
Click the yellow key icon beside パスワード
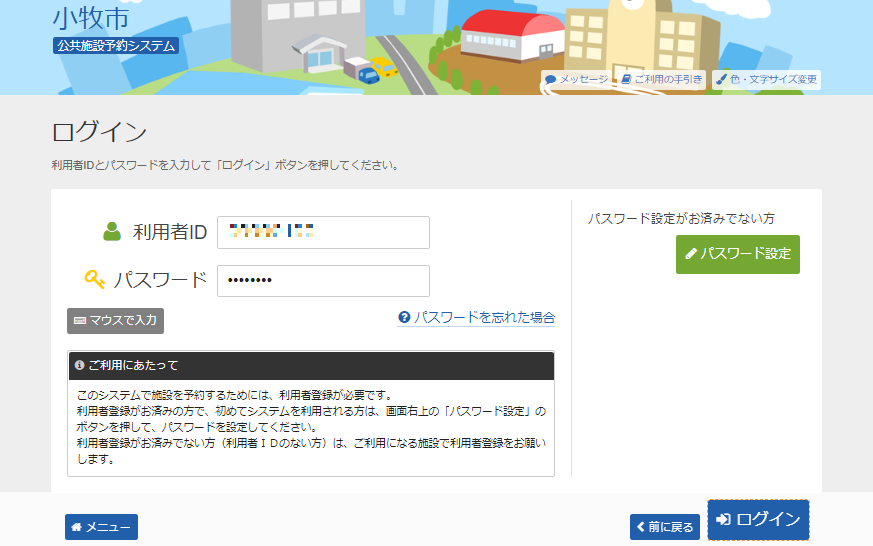coord(95,279)
